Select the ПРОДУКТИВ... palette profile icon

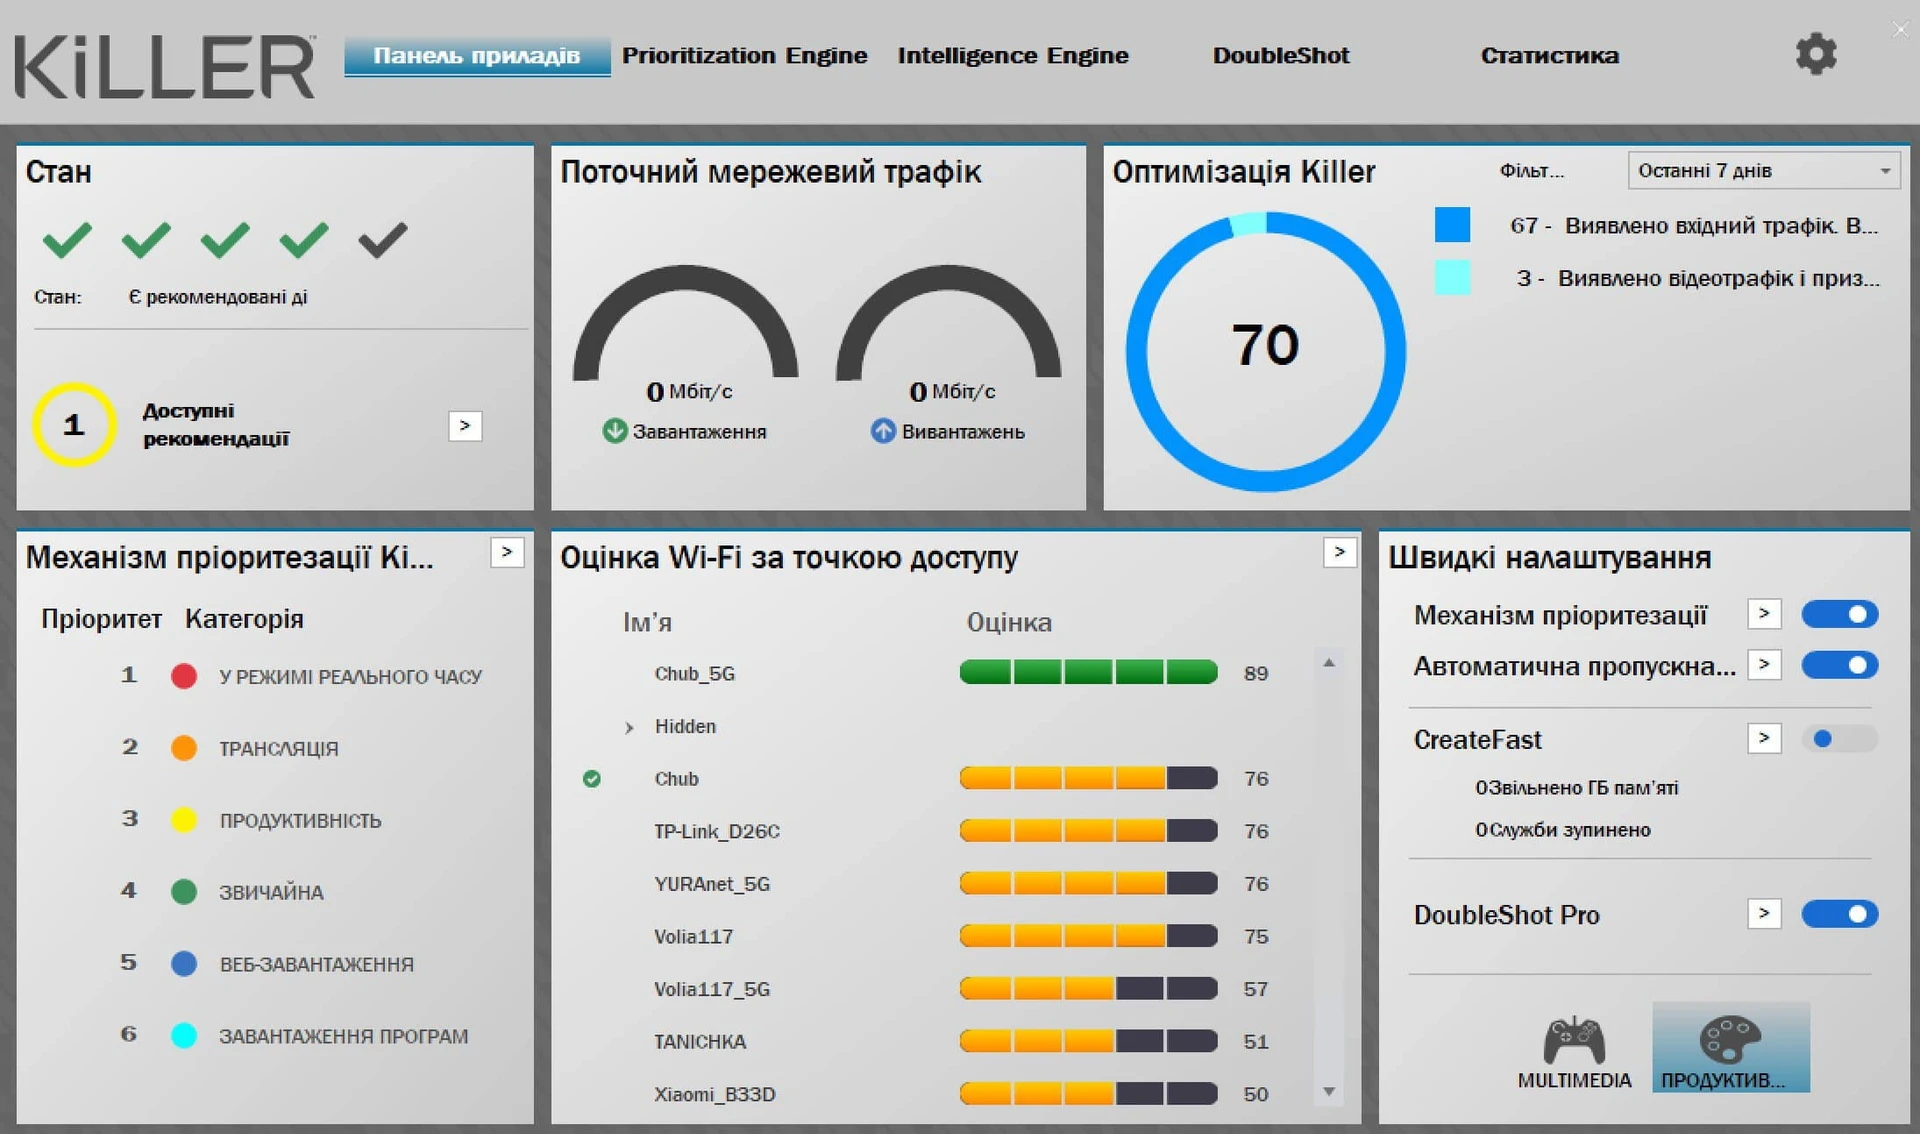pyautogui.click(x=1730, y=1048)
